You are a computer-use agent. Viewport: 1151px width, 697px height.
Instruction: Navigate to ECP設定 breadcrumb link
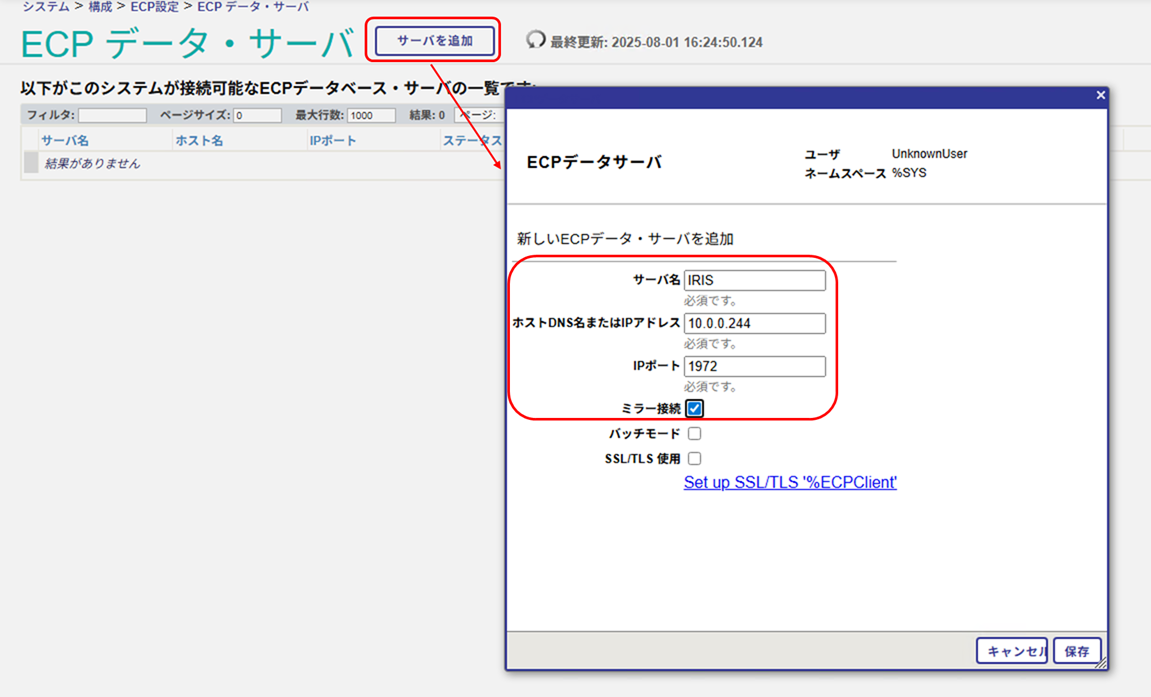(x=154, y=7)
